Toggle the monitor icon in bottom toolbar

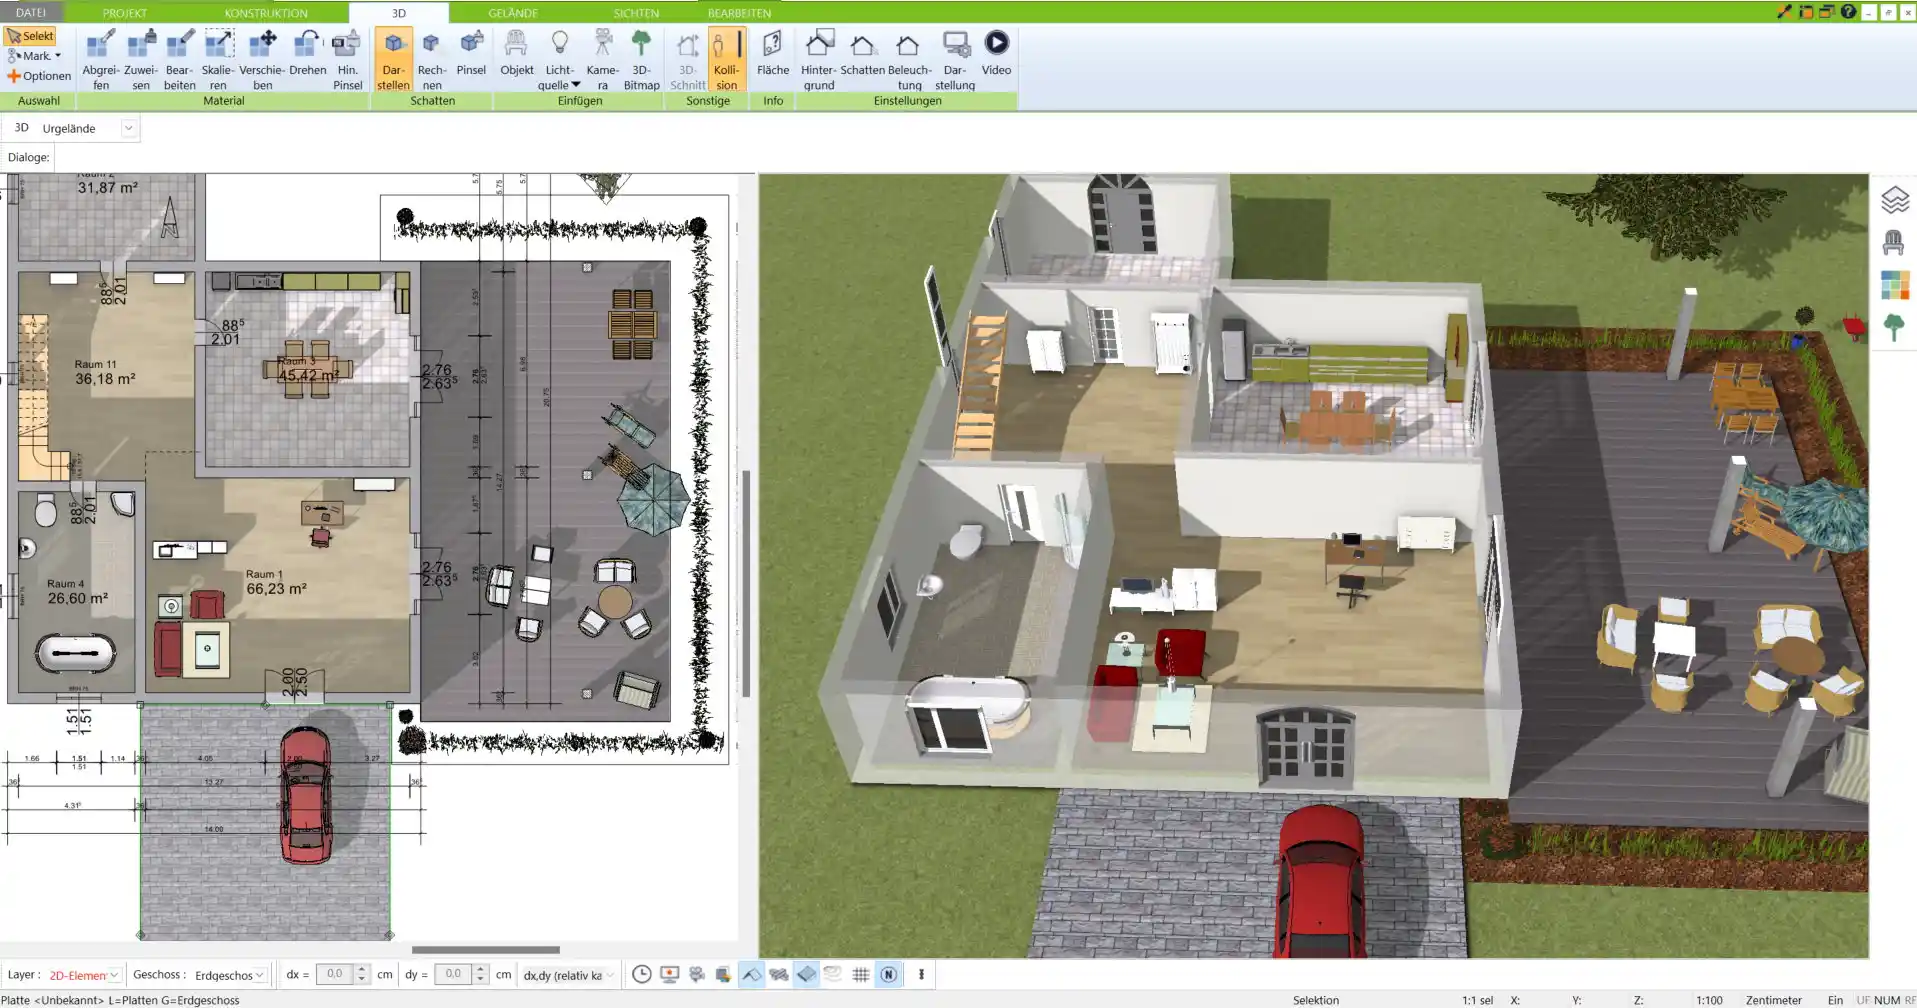pyautogui.click(x=670, y=974)
